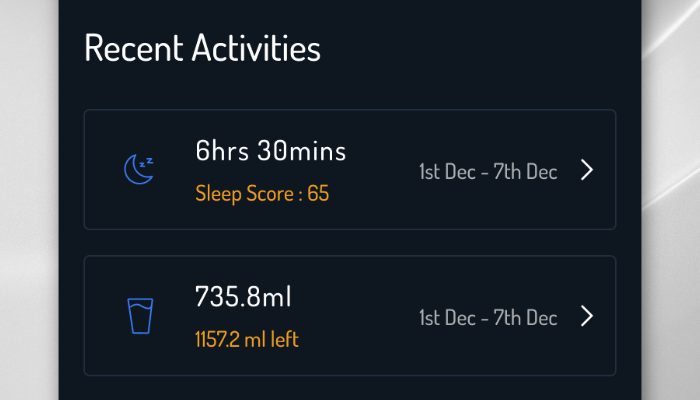Click the gray backdrop right of the panel
Viewport: 700px width, 400px height.
click(x=670, y=200)
